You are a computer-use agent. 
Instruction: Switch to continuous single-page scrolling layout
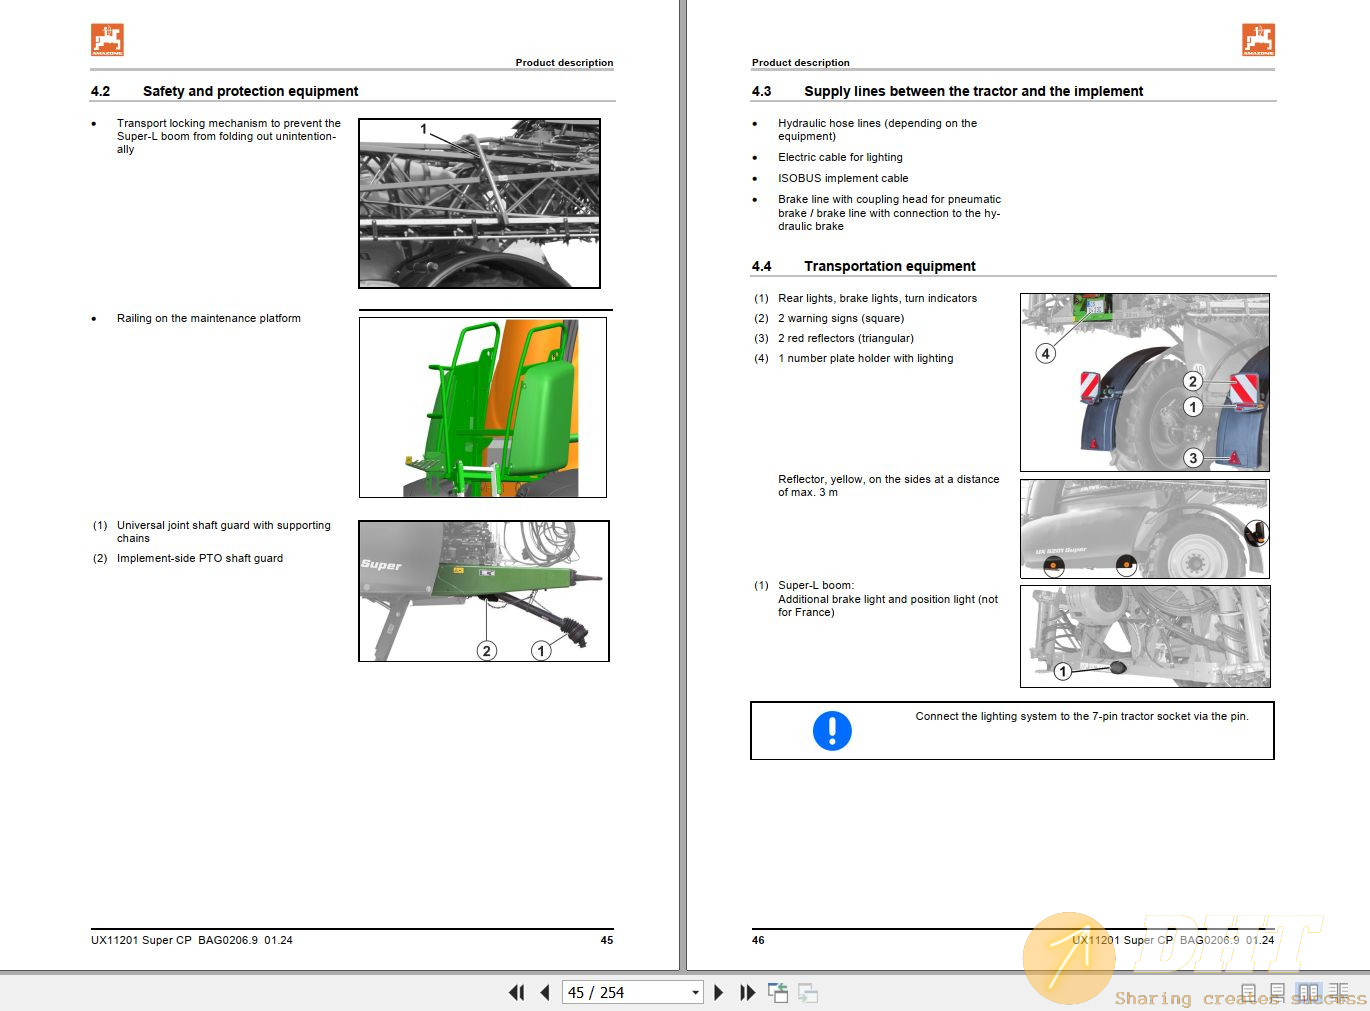click(x=1277, y=993)
